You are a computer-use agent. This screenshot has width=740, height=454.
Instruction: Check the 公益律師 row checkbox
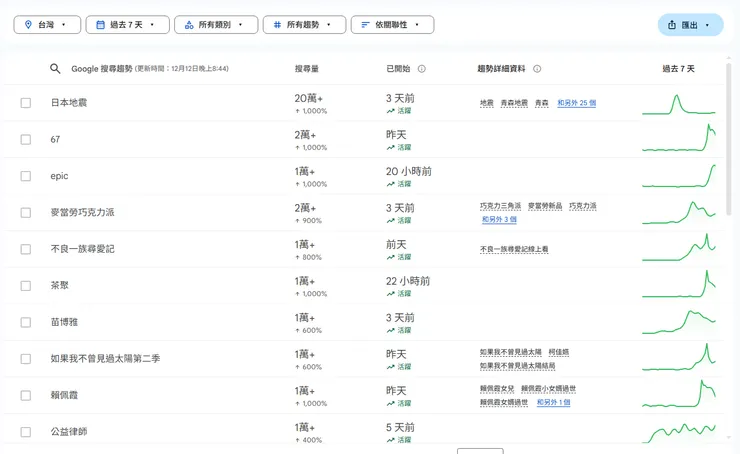coord(26,432)
